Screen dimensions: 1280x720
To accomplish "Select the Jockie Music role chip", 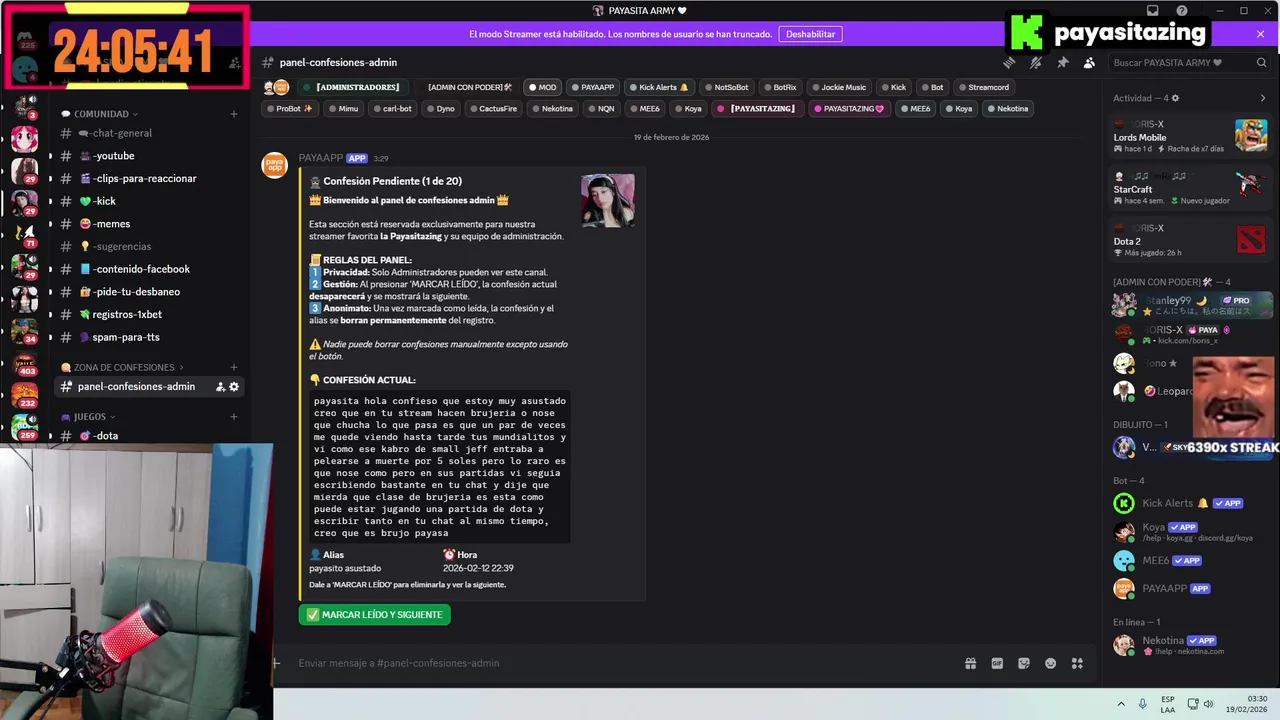I will coord(839,87).
